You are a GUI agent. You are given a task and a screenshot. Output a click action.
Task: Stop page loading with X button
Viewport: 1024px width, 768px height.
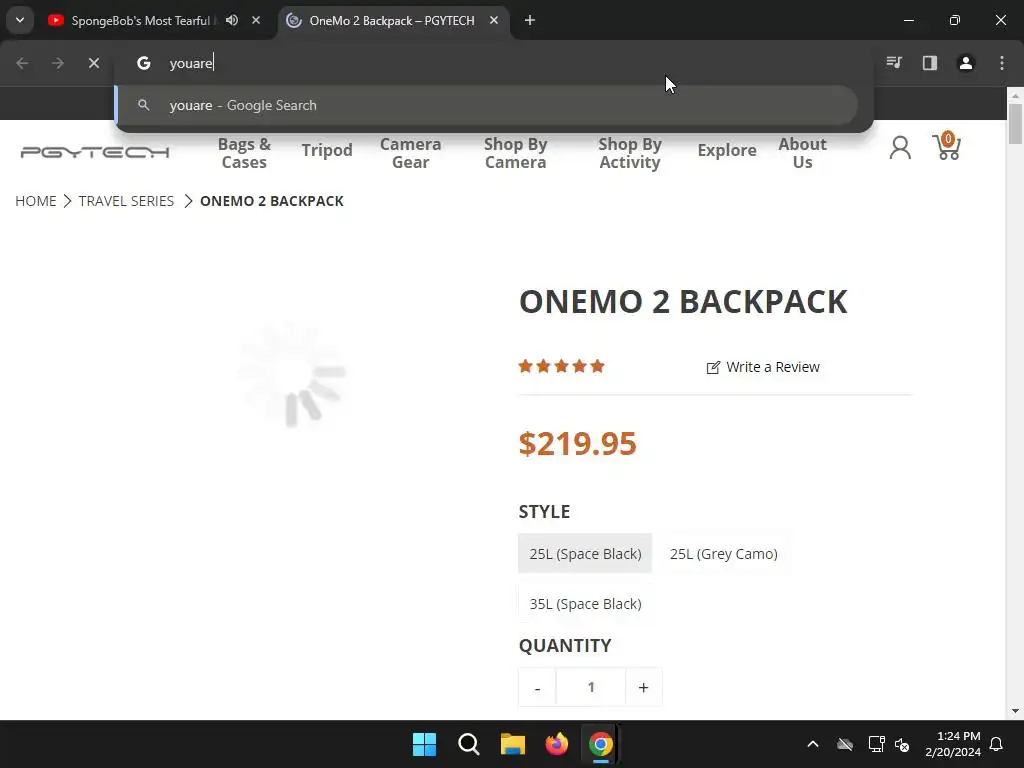coord(94,63)
